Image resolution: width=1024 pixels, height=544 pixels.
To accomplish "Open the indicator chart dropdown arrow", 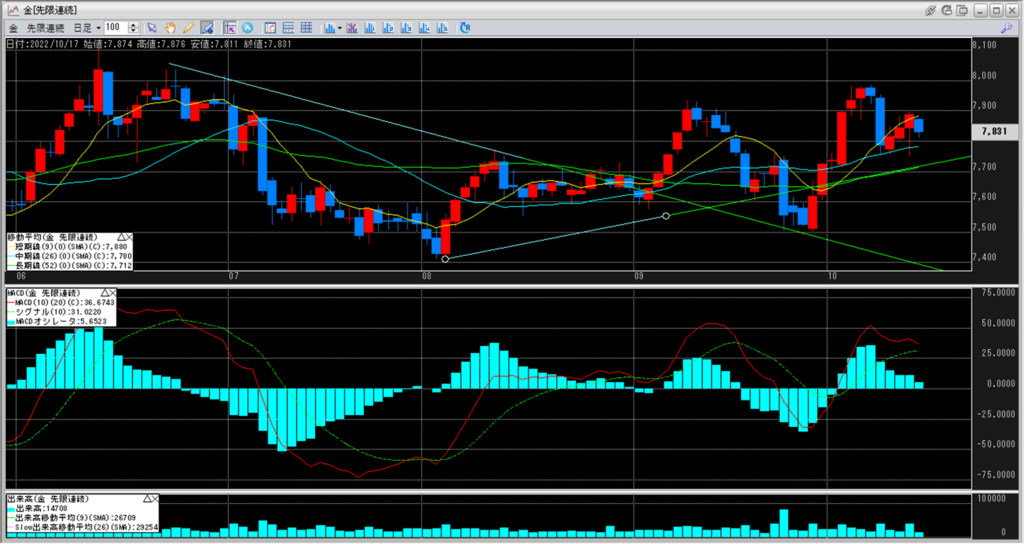I will pyautogui.click(x=340, y=28).
